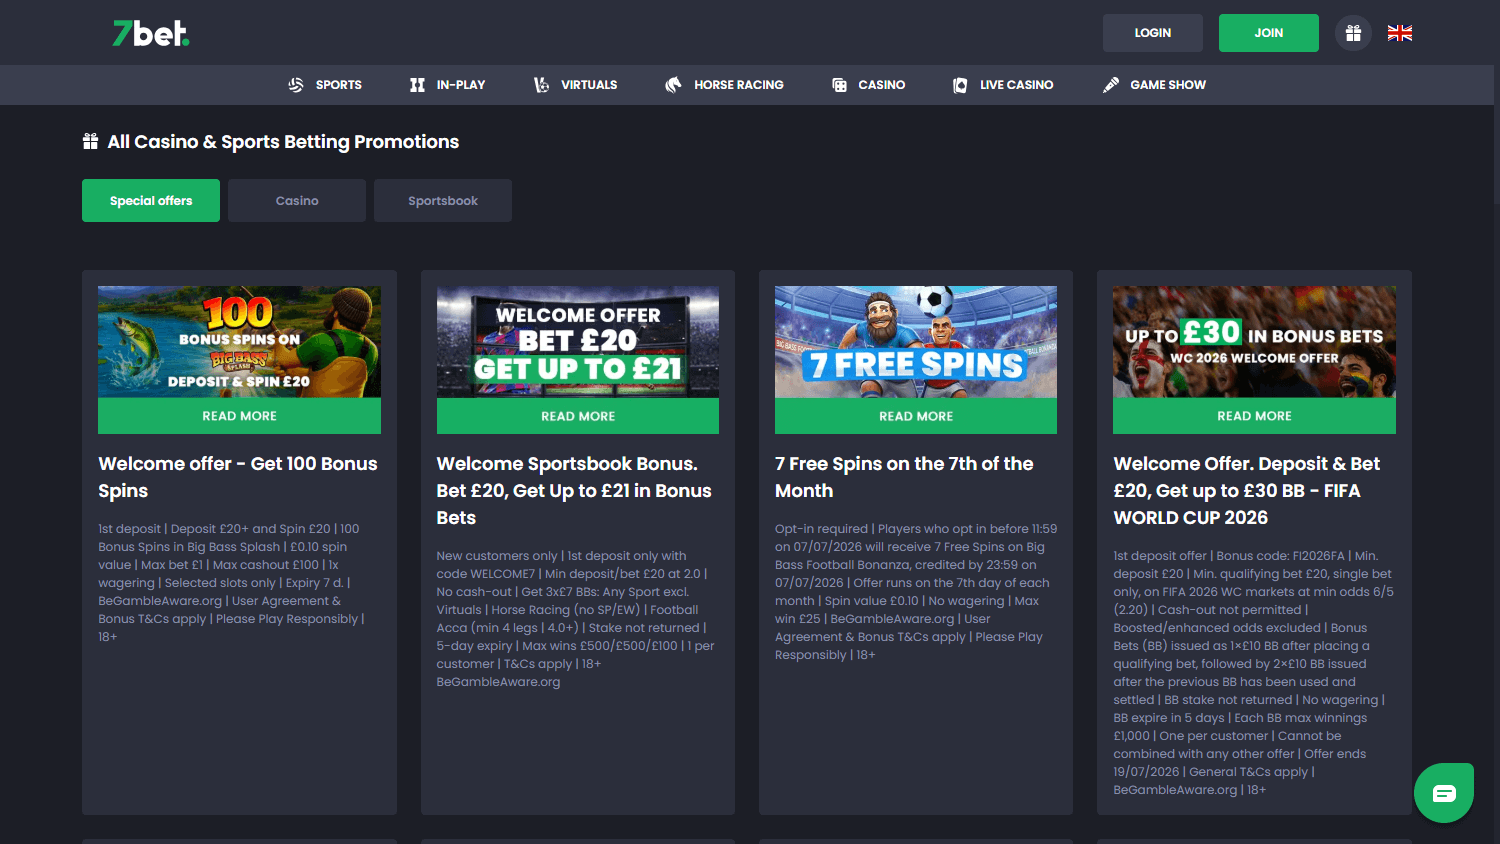Select the Special offers tab
Viewport: 1500px width, 844px height.
click(x=151, y=200)
